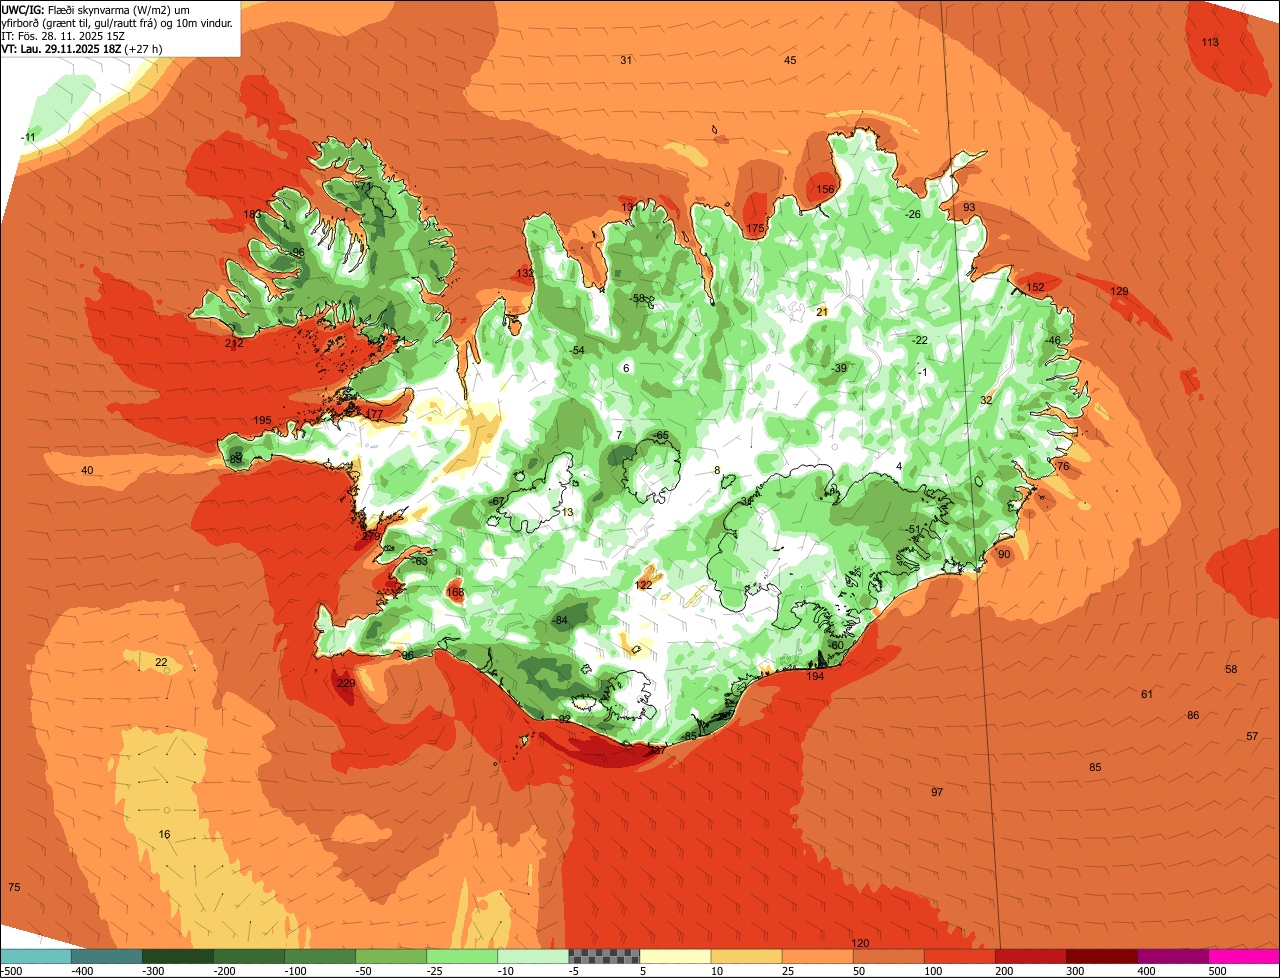Select the red legend swatch from 100 to 200
This screenshot has width=1280, height=978.
[x=959, y=956]
